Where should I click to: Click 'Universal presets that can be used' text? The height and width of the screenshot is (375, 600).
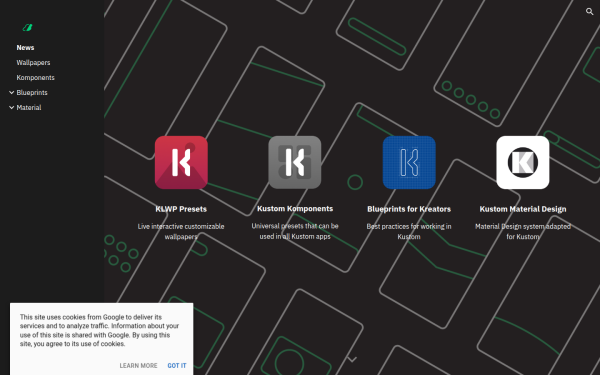(295, 231)
